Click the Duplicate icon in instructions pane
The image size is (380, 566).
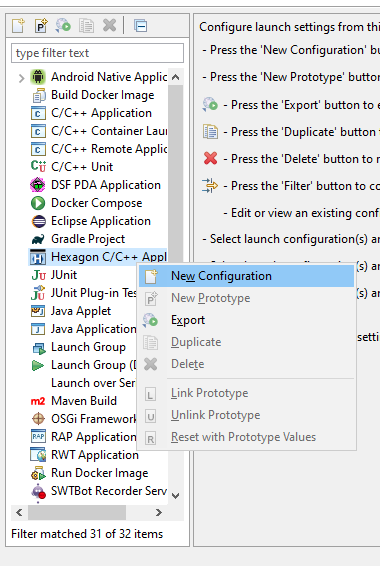[210, 132]
